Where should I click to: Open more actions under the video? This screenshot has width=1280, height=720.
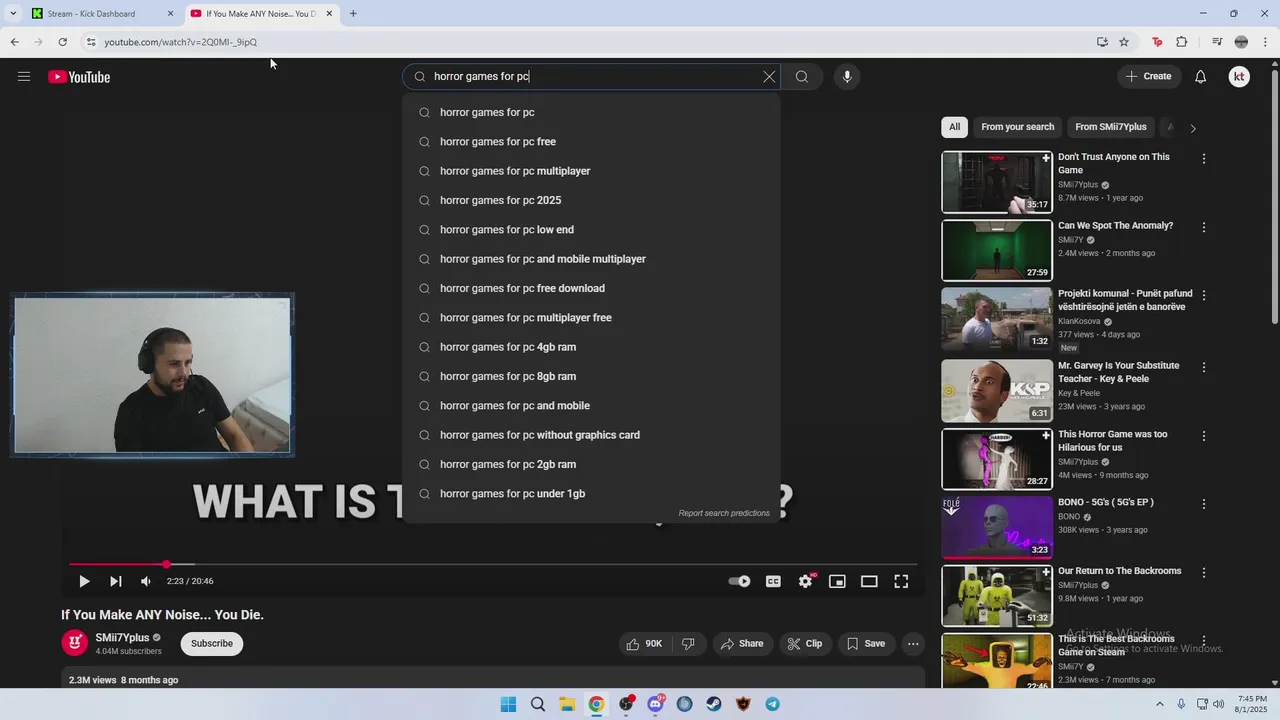[913, 644]
